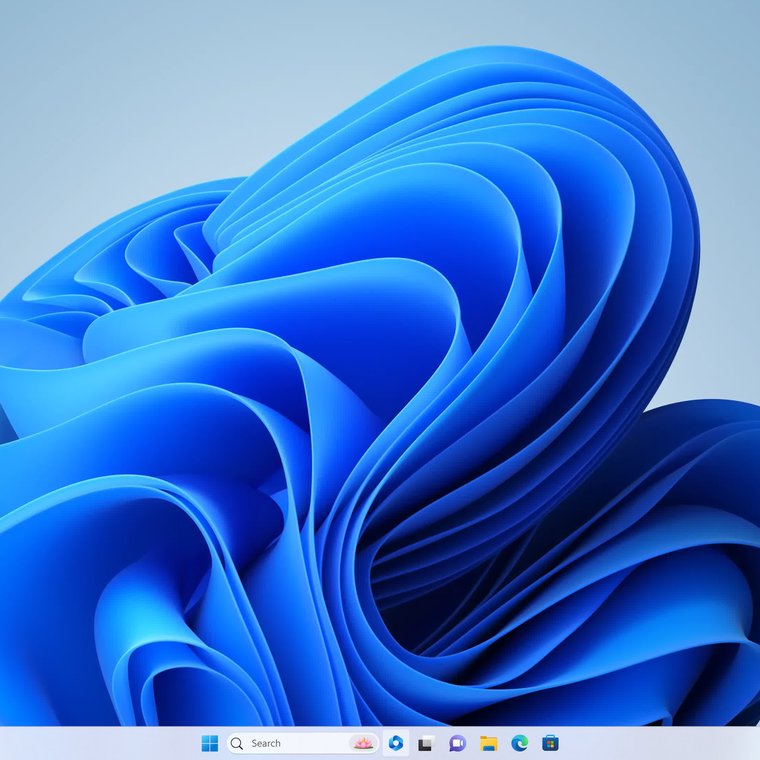Launch the Teams Chat taskbar icon
The width and height of the screenshot is (760, 760).
457,743
